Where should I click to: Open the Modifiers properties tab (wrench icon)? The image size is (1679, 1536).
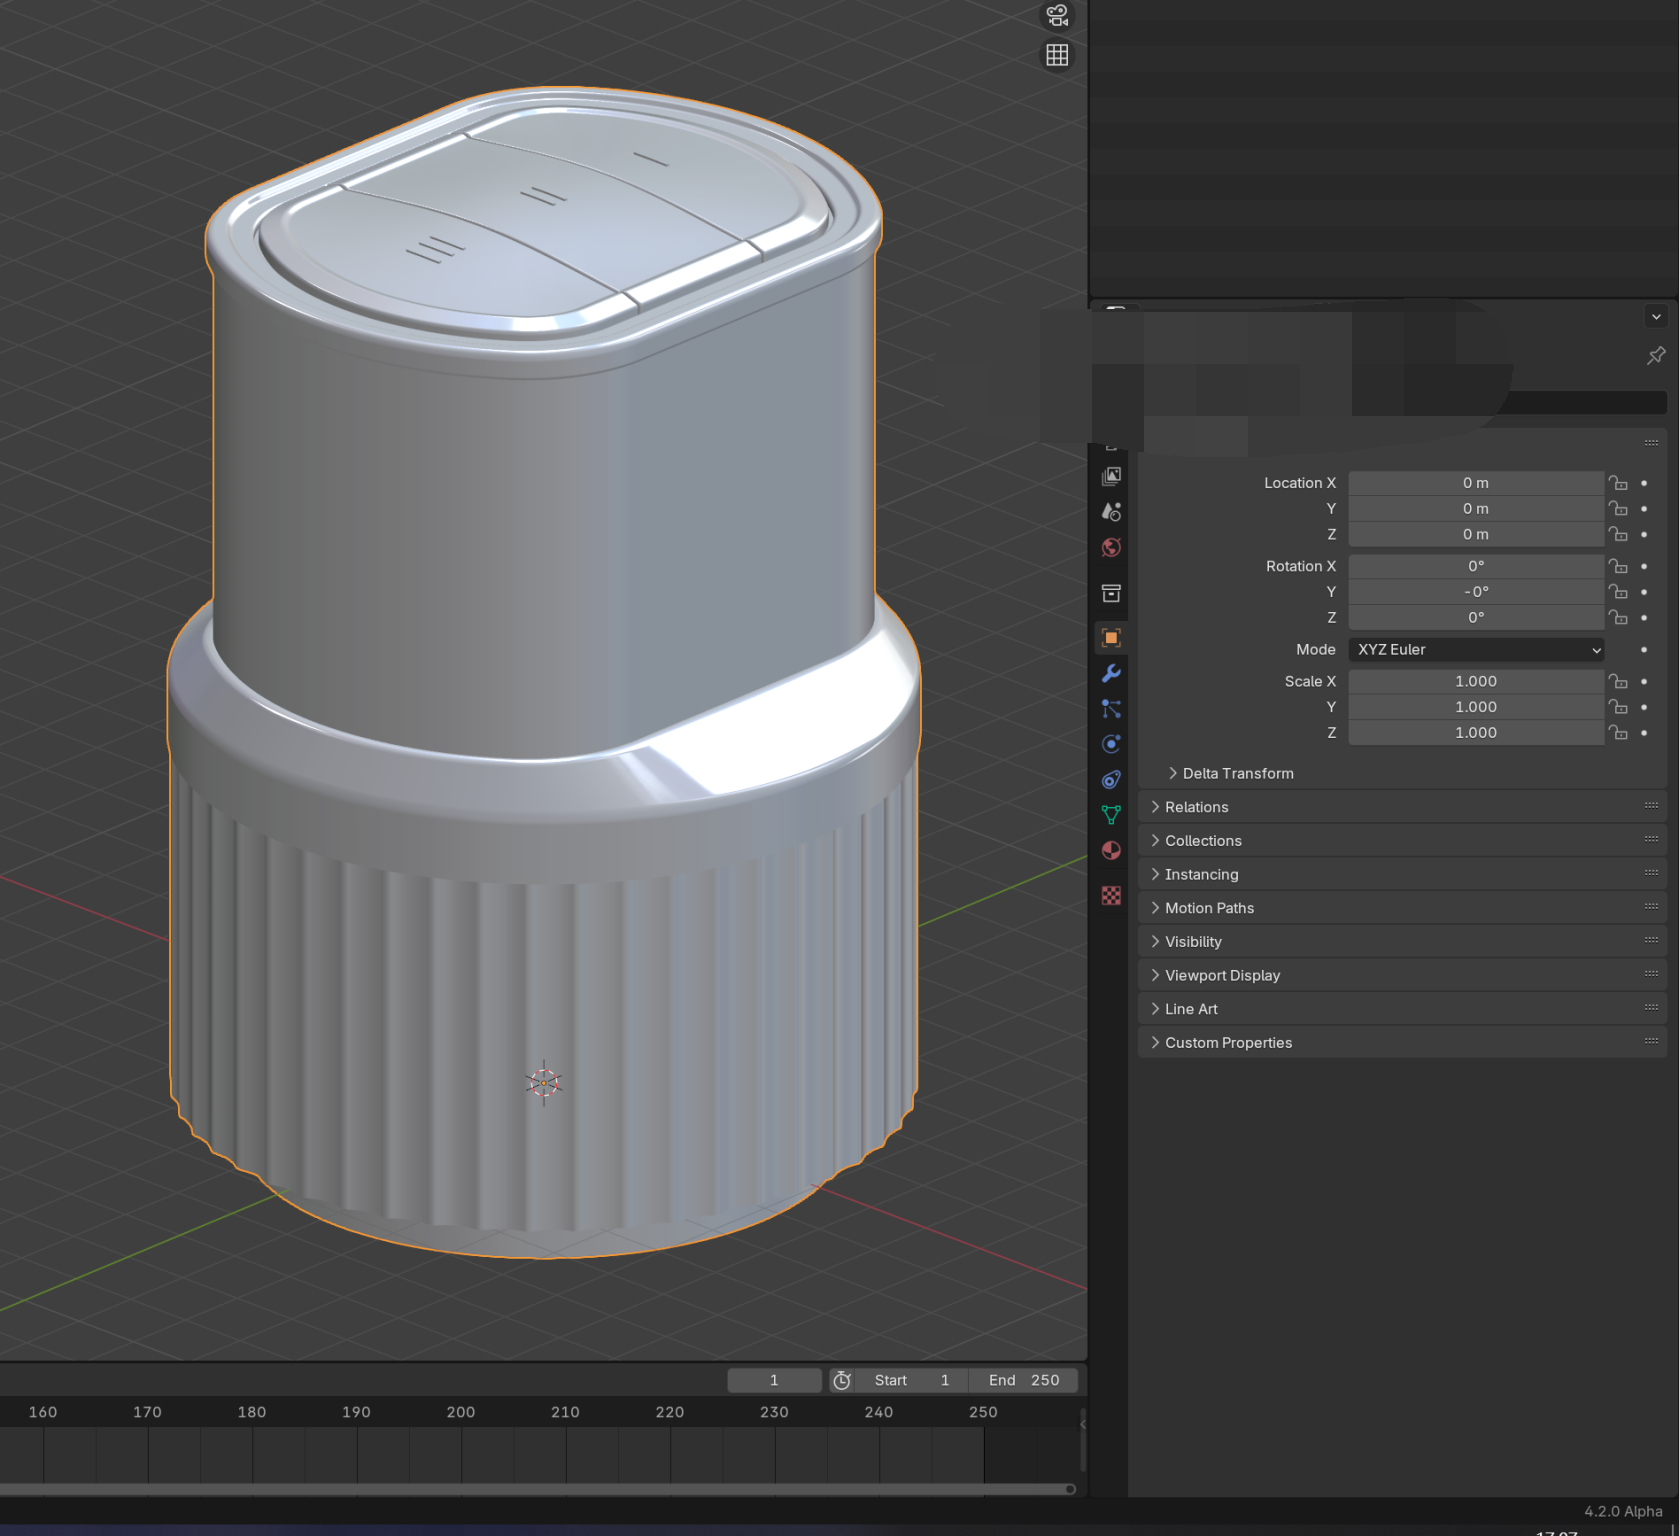[x=1111, y=674]
